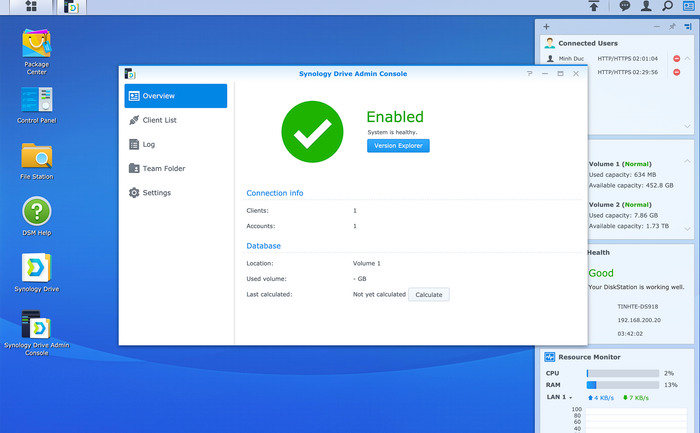Open the Log section

[175, 144]
